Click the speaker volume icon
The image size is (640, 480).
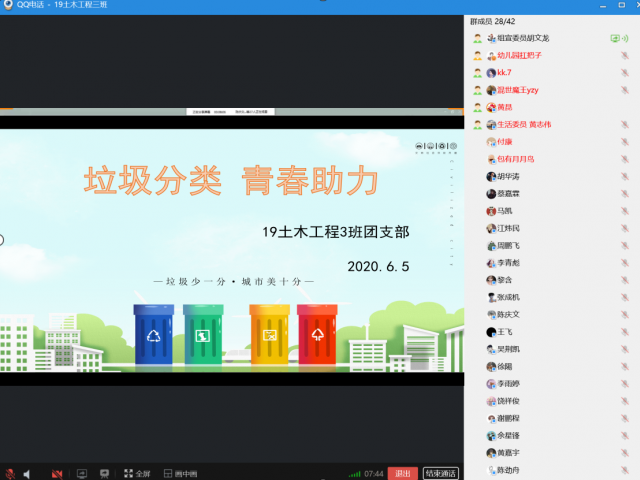(x=28, y=473)
